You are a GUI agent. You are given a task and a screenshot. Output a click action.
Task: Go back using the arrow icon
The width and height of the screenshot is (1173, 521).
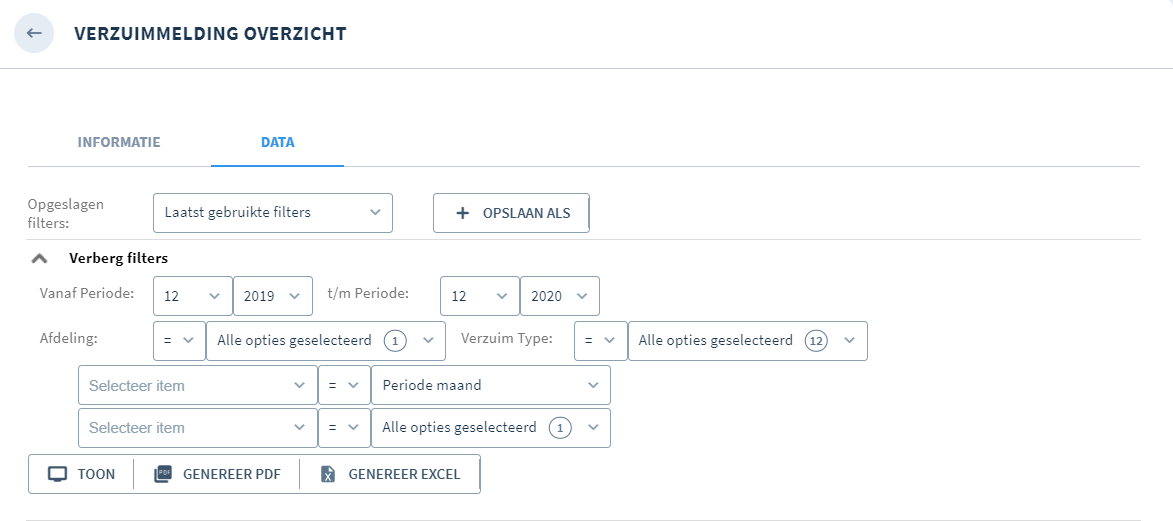(x=34, y=33)
